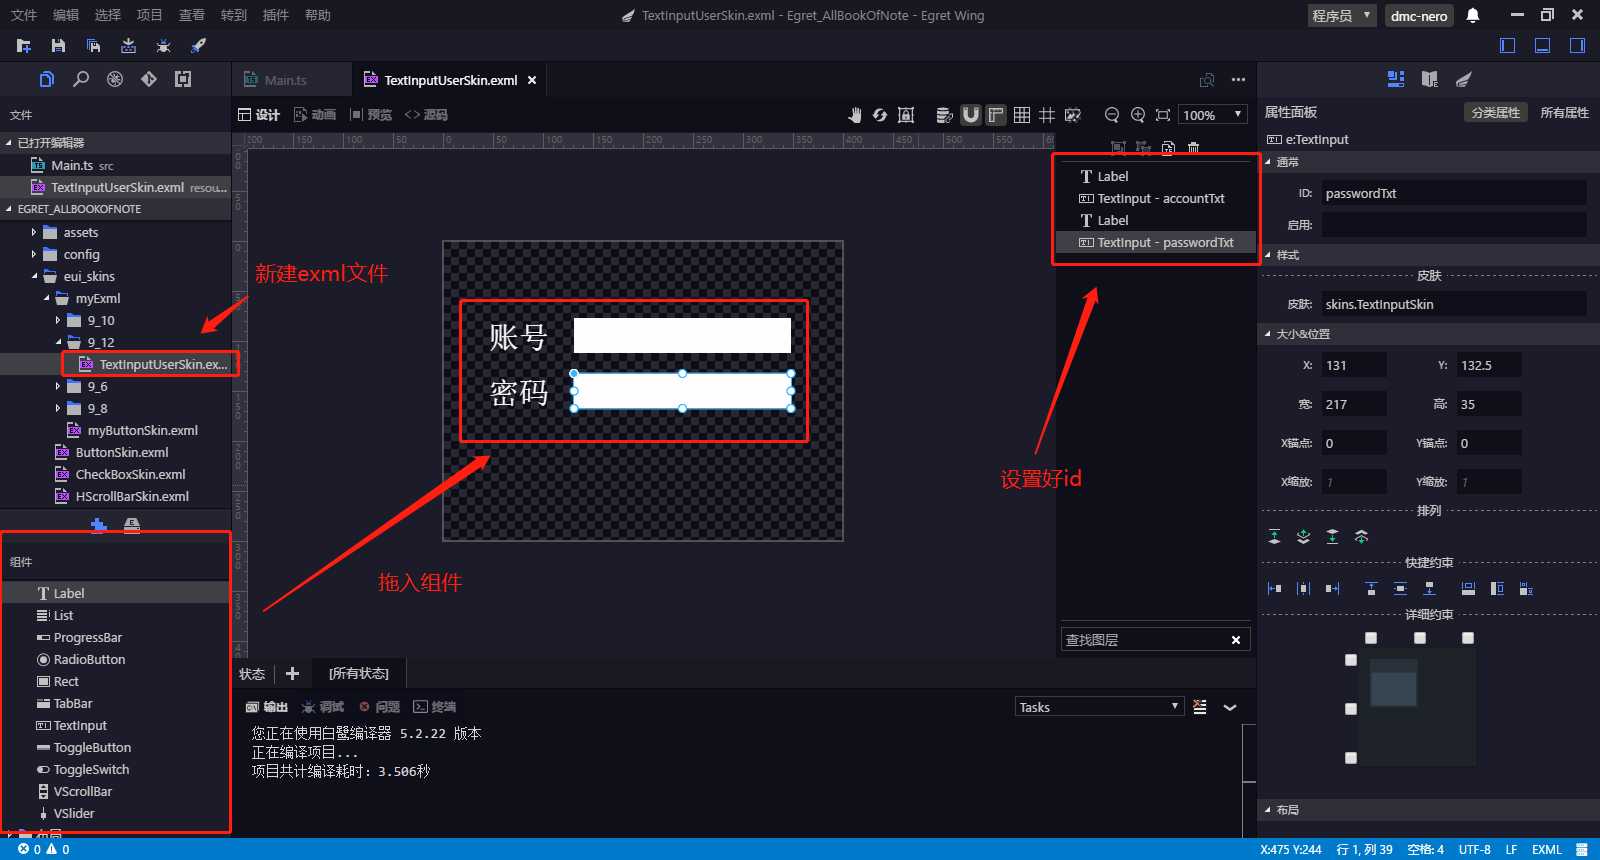Screen dimensions: 1600x860
Task: Click the data binding edit icon
Action: (944, 115)
